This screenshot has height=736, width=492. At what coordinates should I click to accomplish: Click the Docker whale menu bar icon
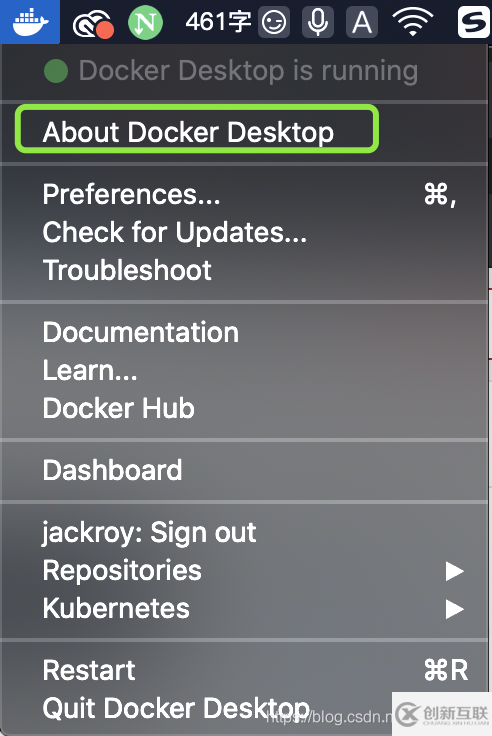pyautogui.click(x=30, y=22)
